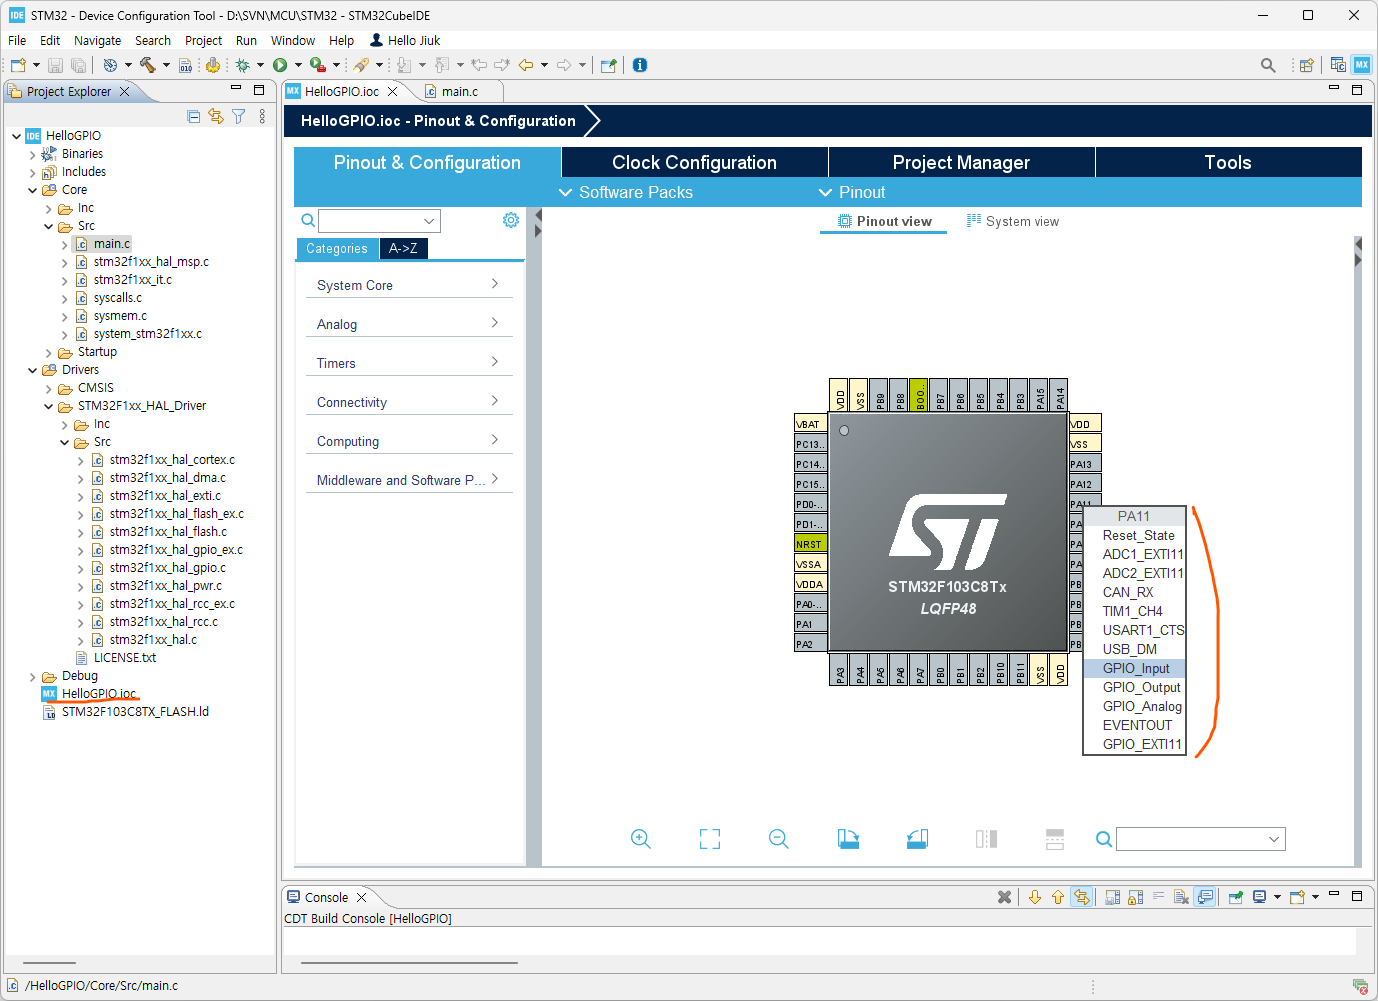This screenshot has width=1378, height=1001.
Task: Collapse the HelloGPIO project tree node
Action: (17, 136)
